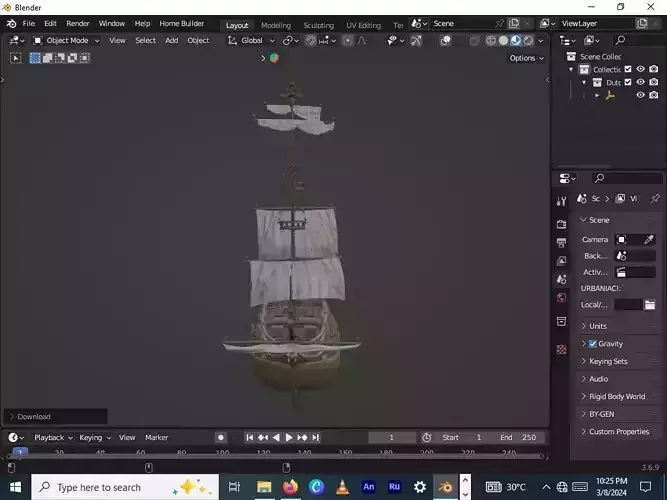Choose the Set selection mode icon

pos(35,58)
